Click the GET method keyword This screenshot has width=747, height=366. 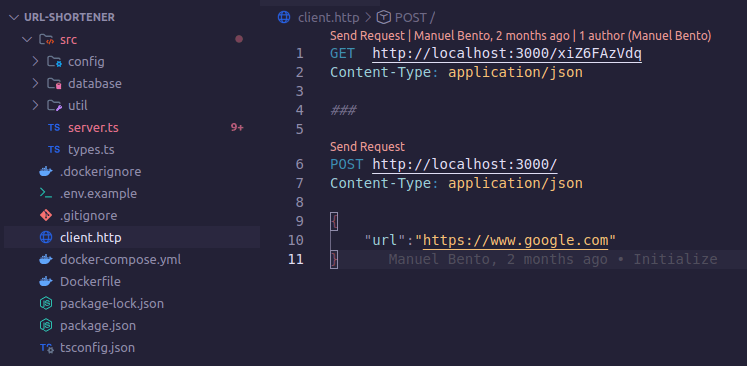pos(343,54)
